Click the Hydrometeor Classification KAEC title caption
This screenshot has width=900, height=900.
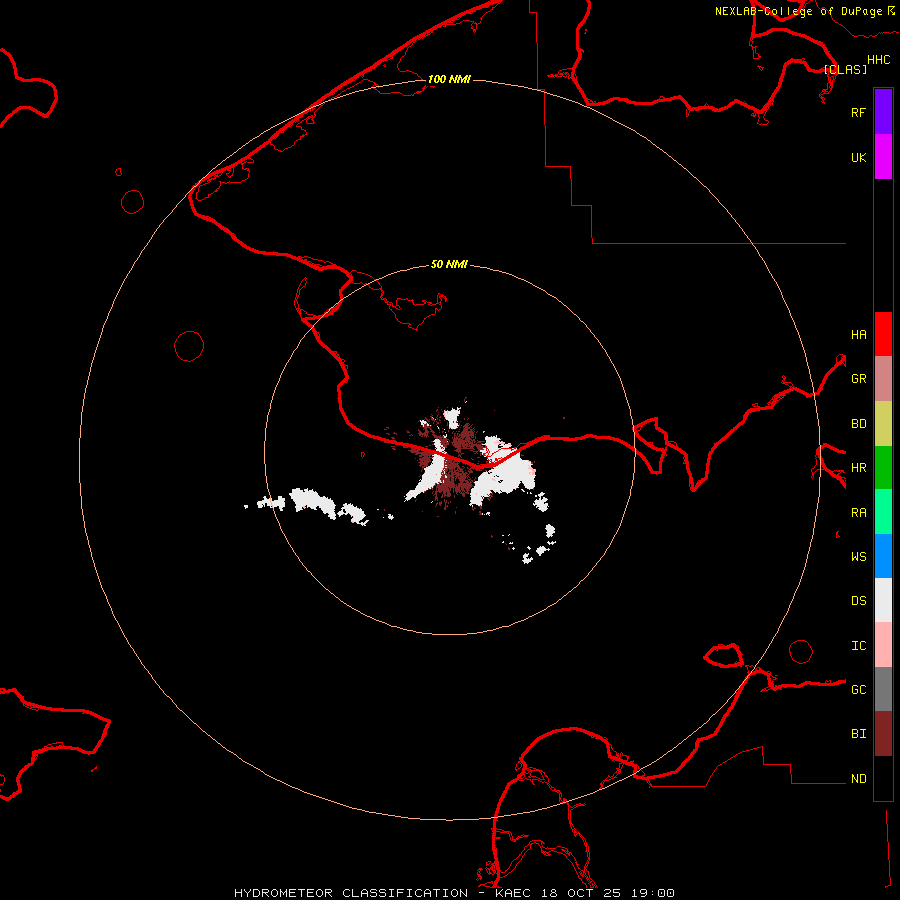(x=454, y=893)
